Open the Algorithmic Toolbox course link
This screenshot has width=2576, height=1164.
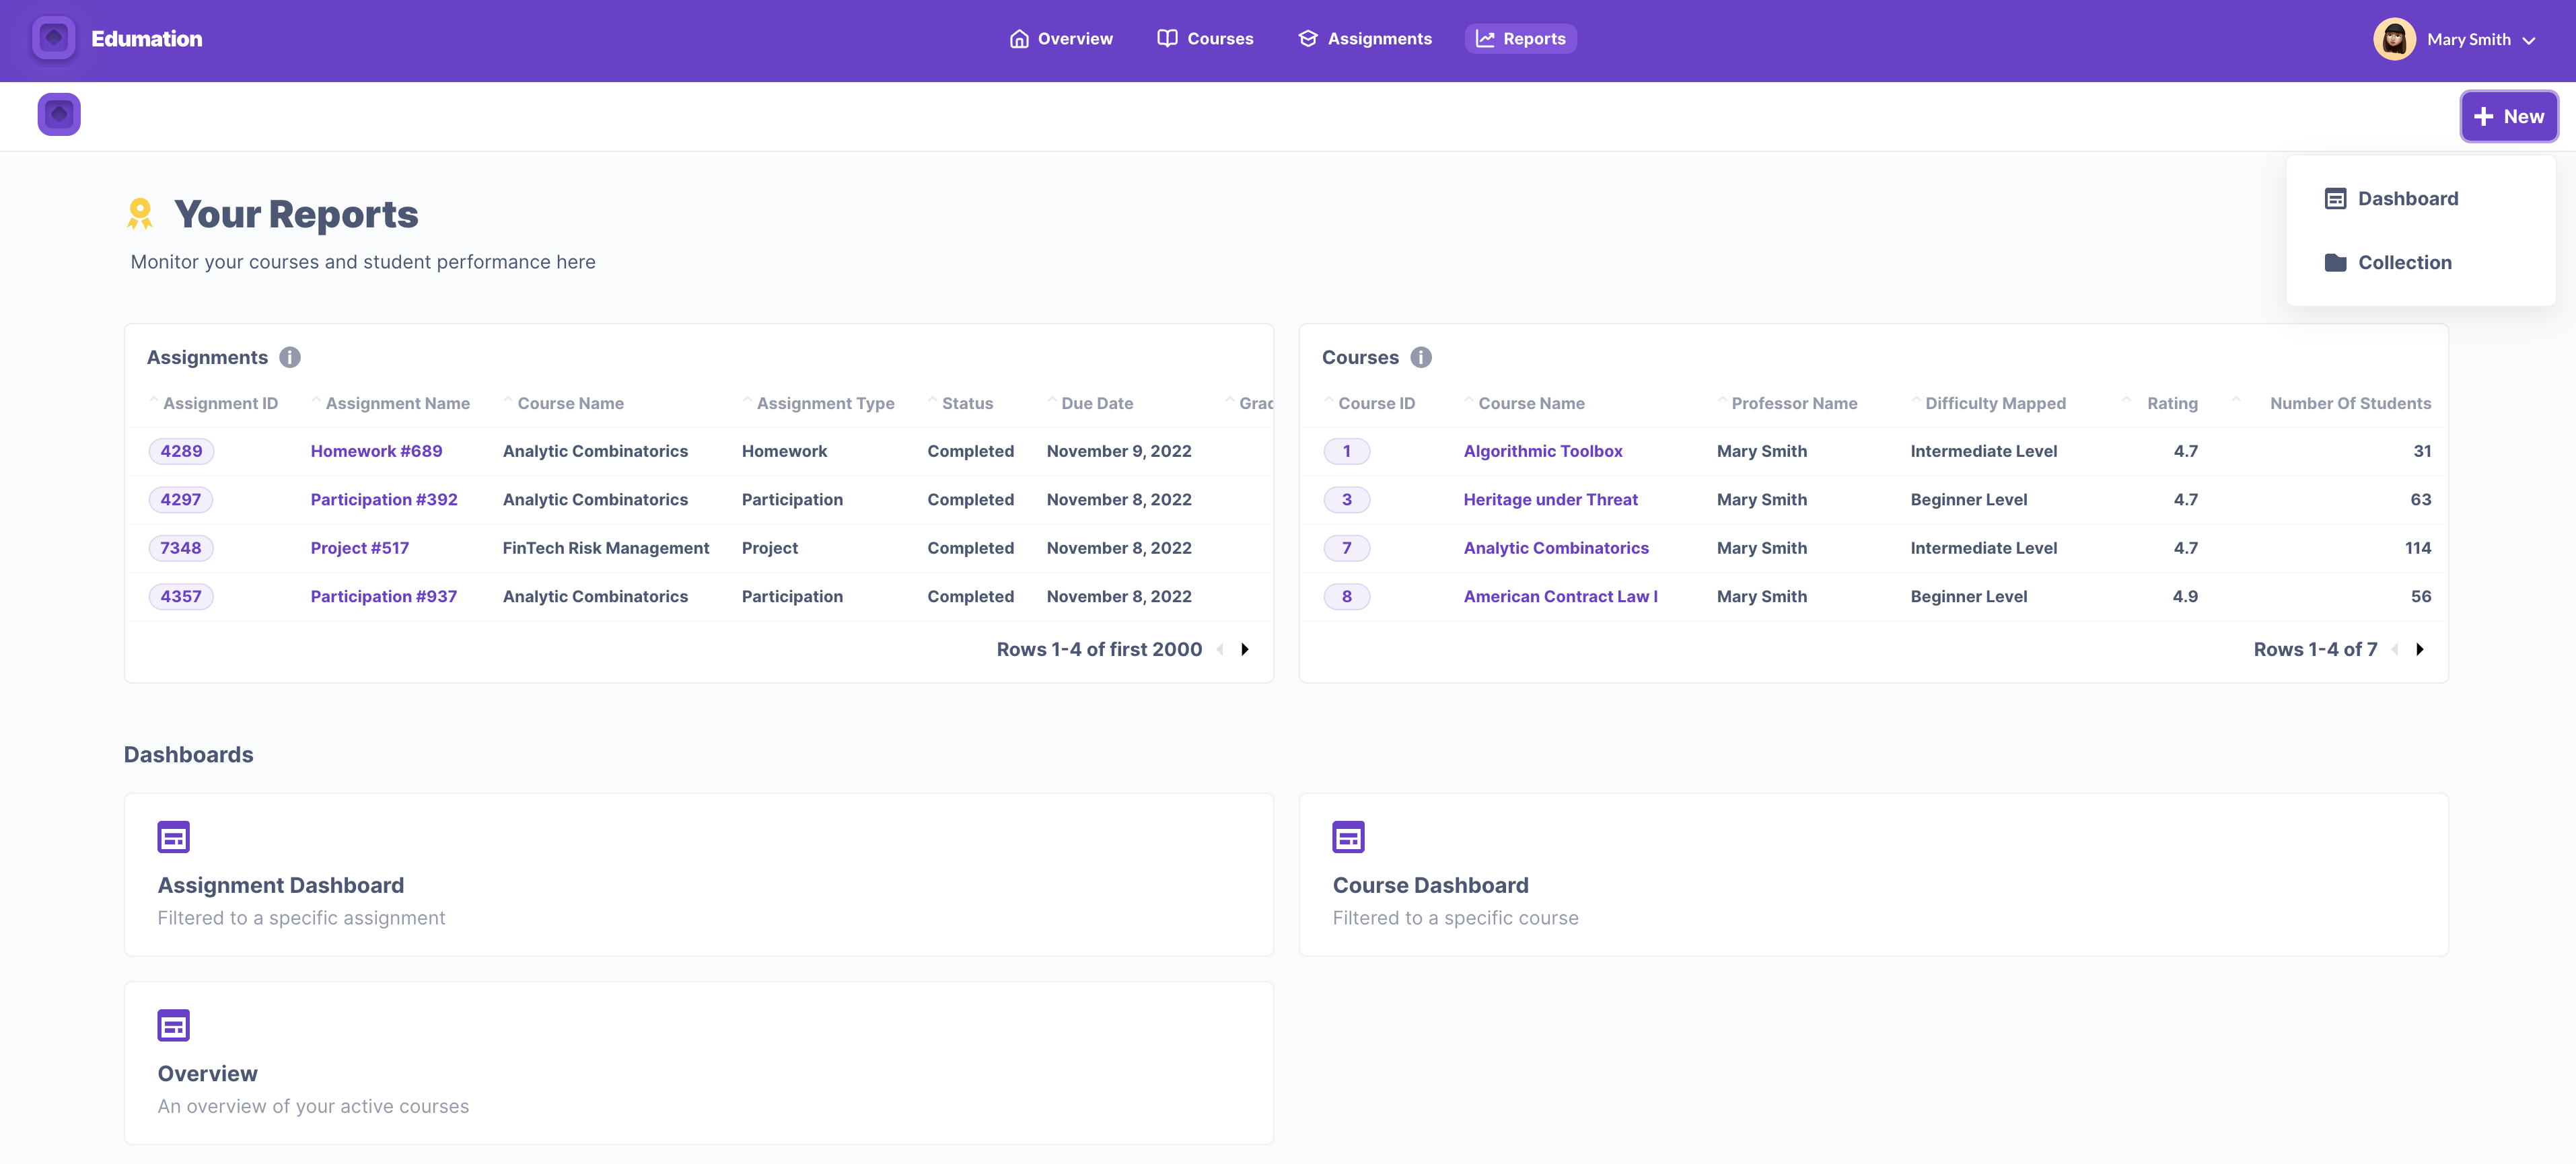pos(1543,451)
